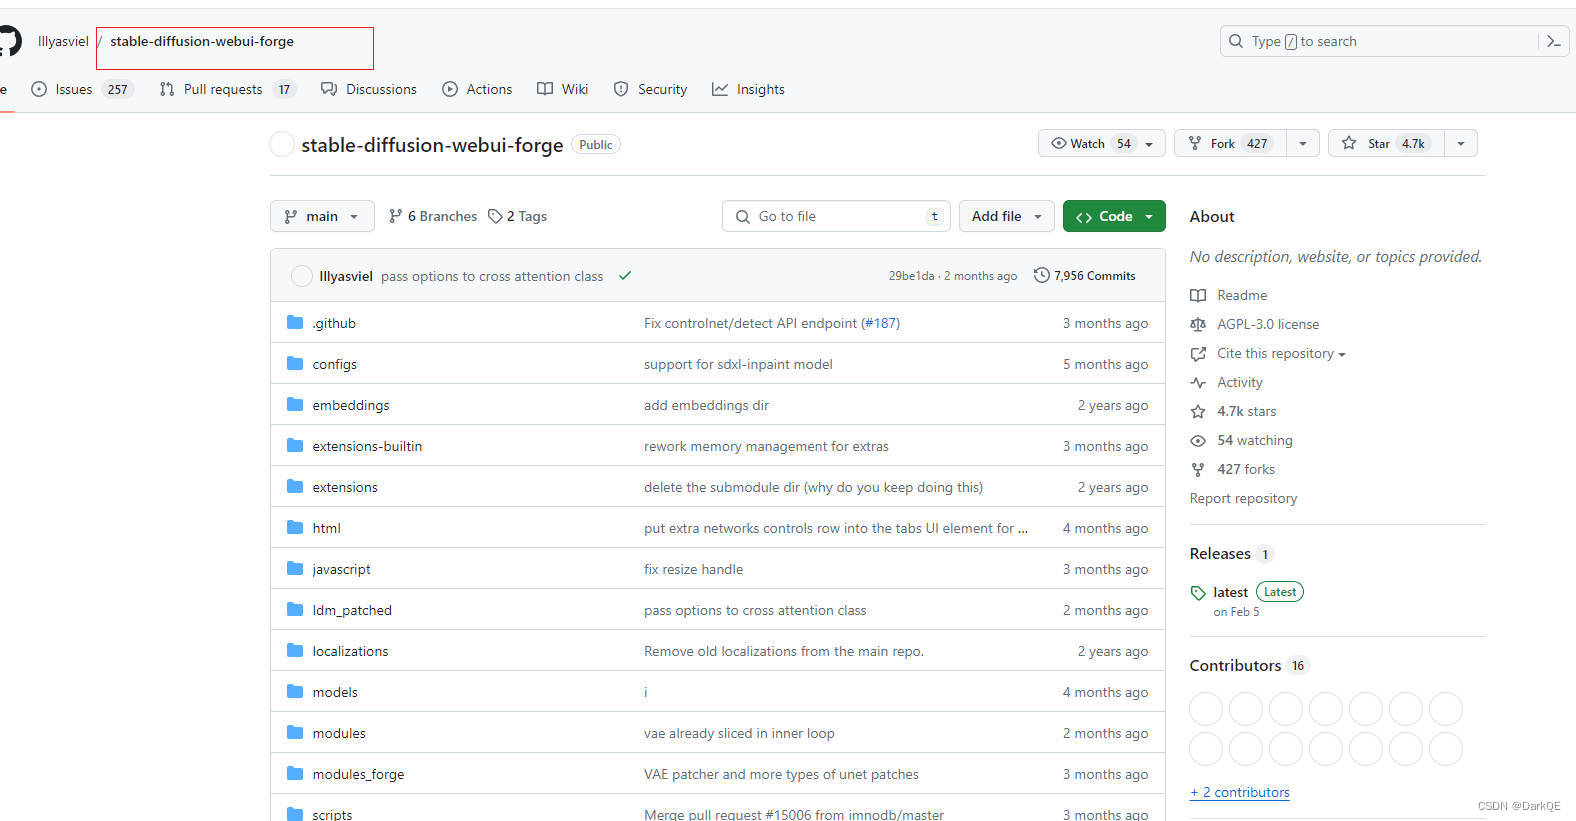Click the Go to file search field
The image size is (1576, 821).
tap(836, 216)
